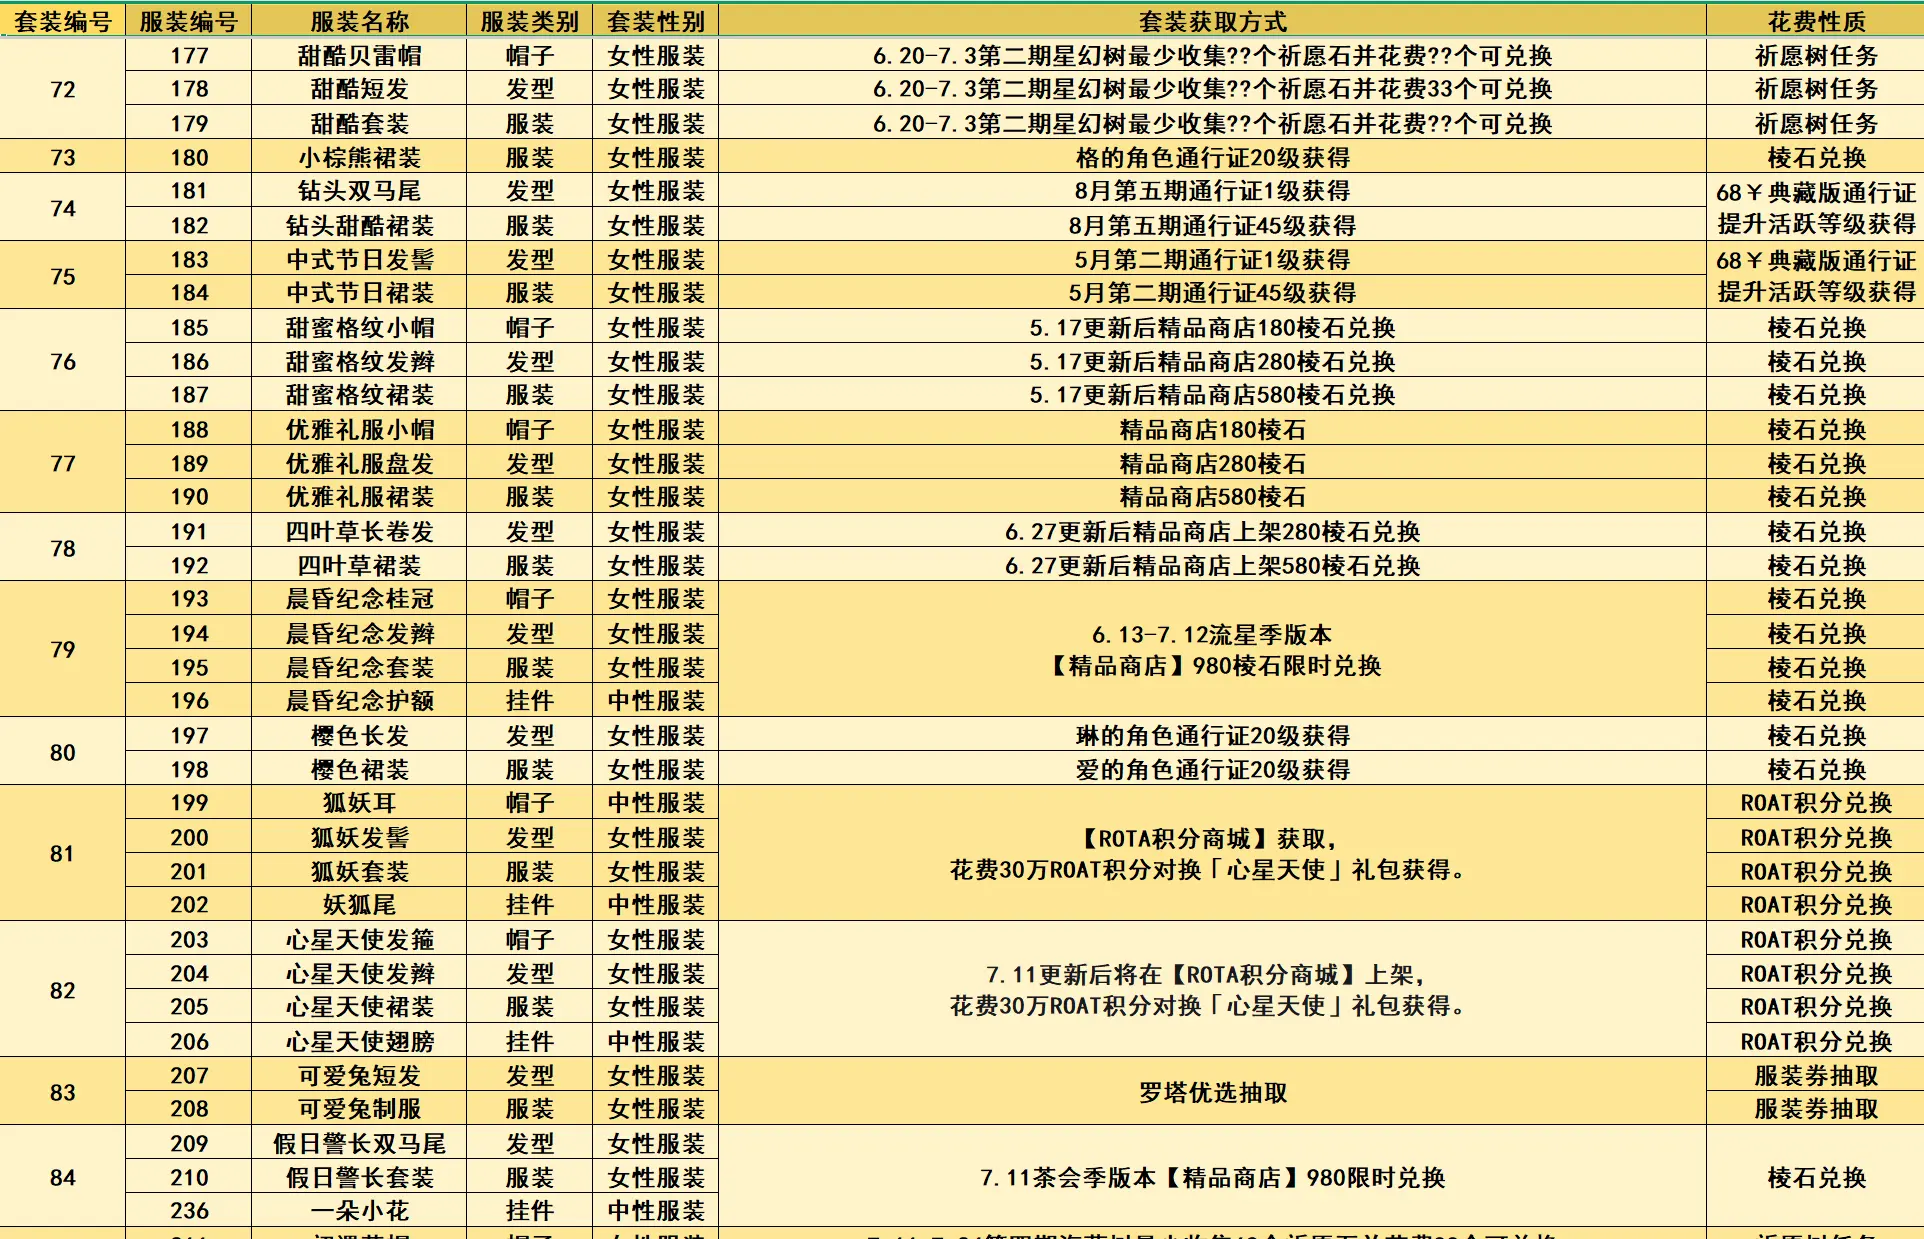This screenshot has width=1924, height=1239.
Task: Click the 套装获取方式 column header
Action: tap(1212, 21)
